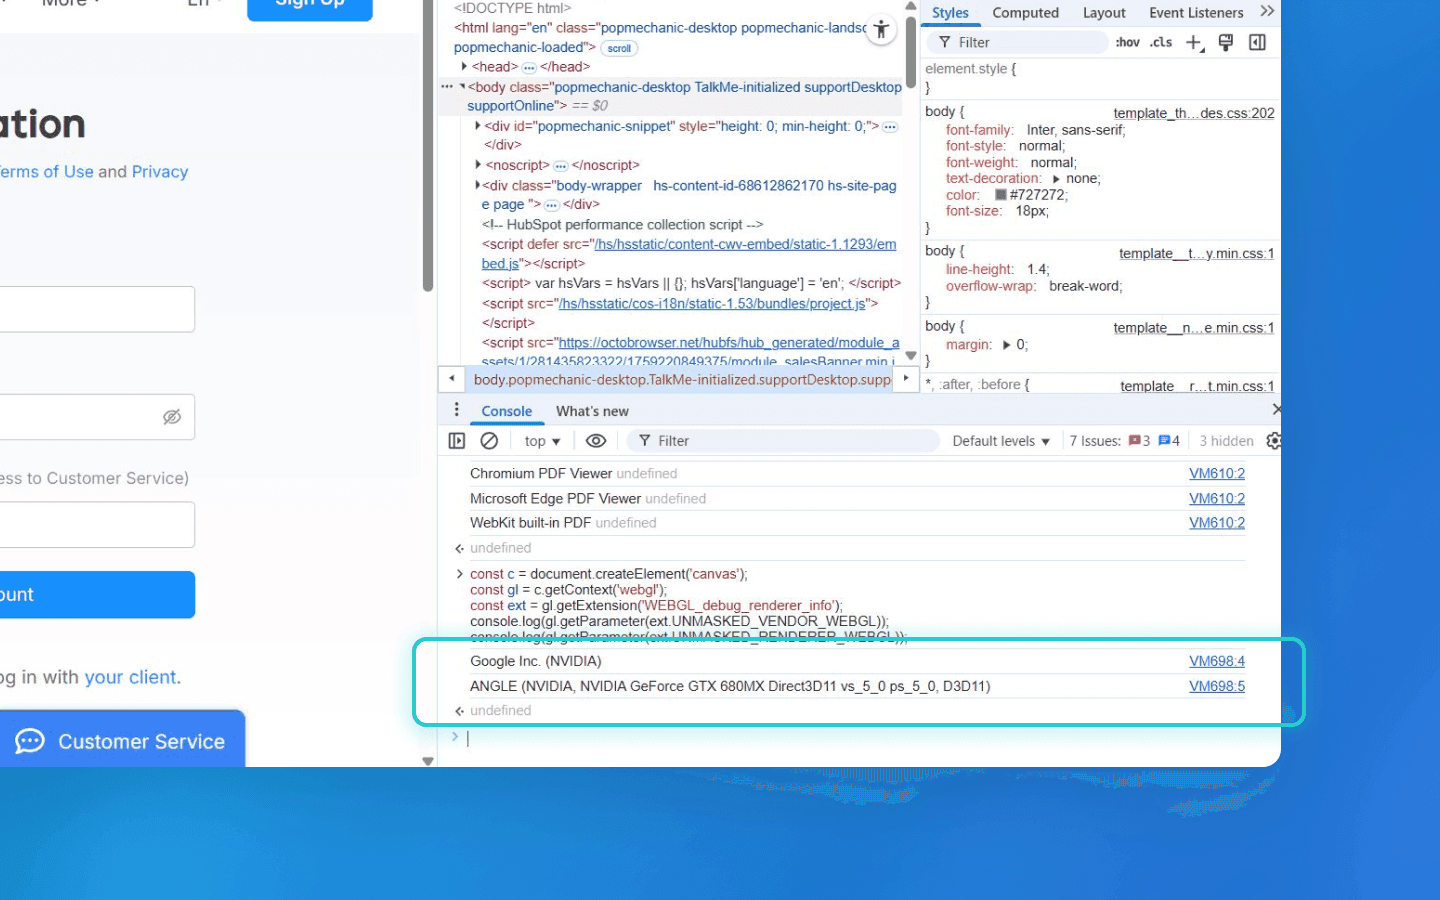
Task: Toggle element pseudo-states with :hov
Action: click(x=1127, y=42)
